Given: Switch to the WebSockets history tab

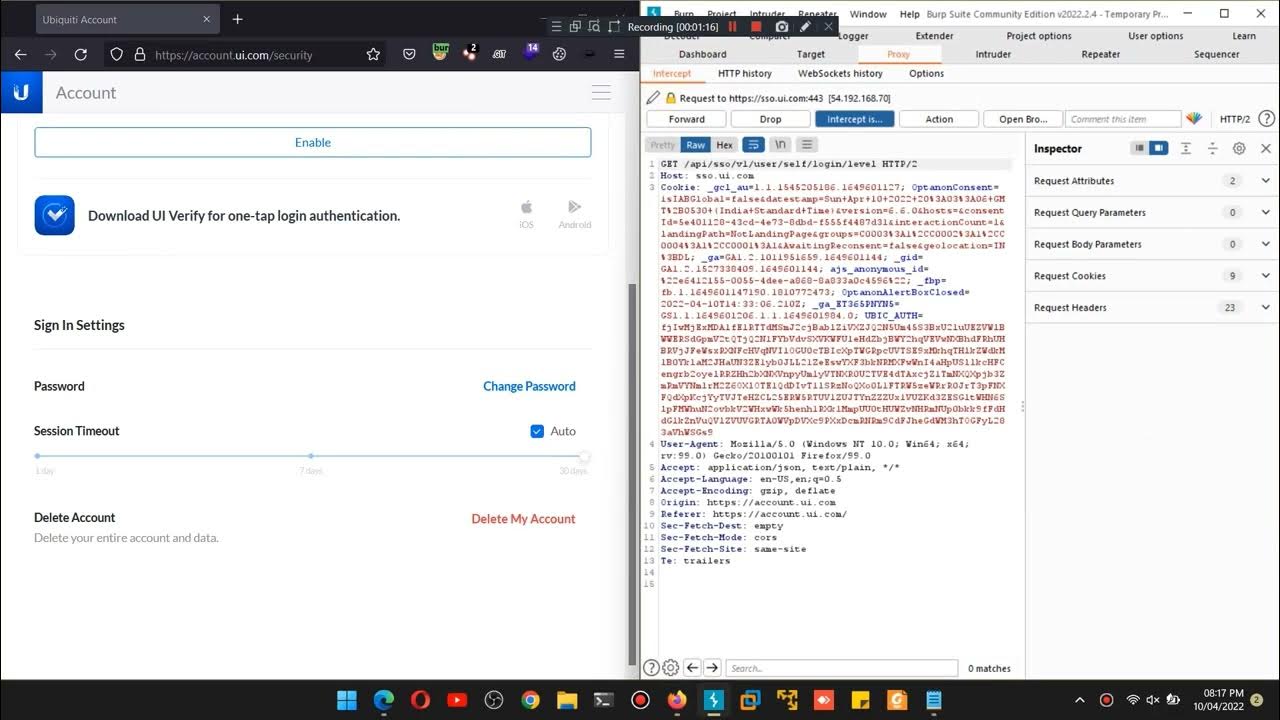Looking at the screenshot, I should click(840, 73).
